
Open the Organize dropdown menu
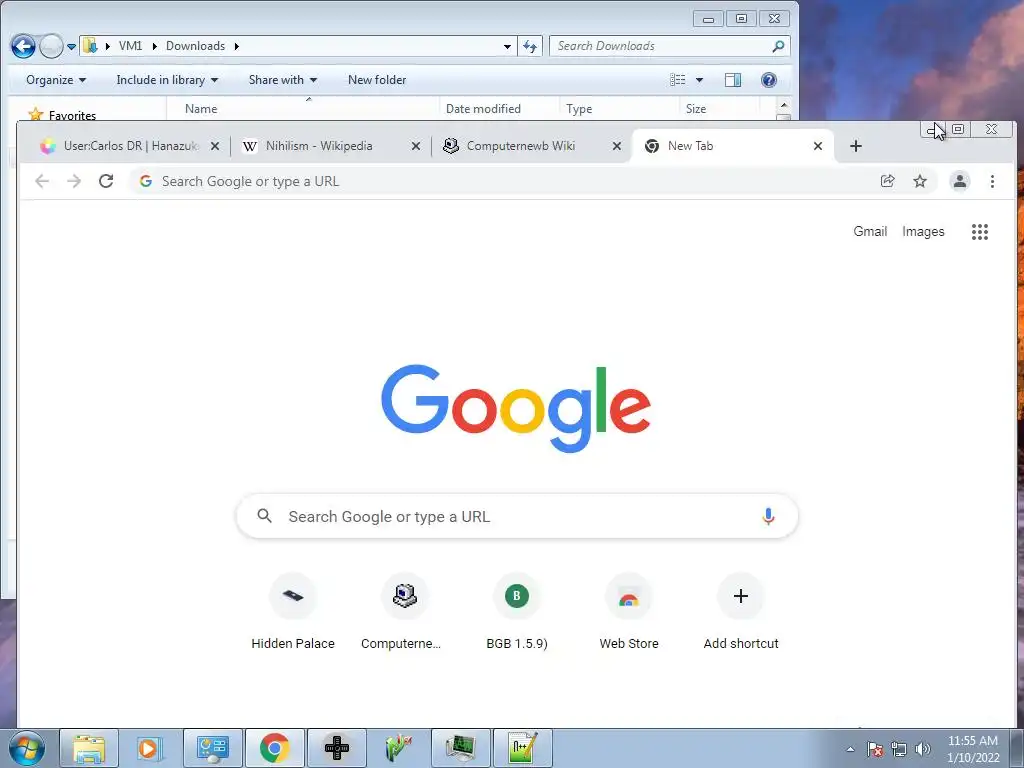(56, 80)
